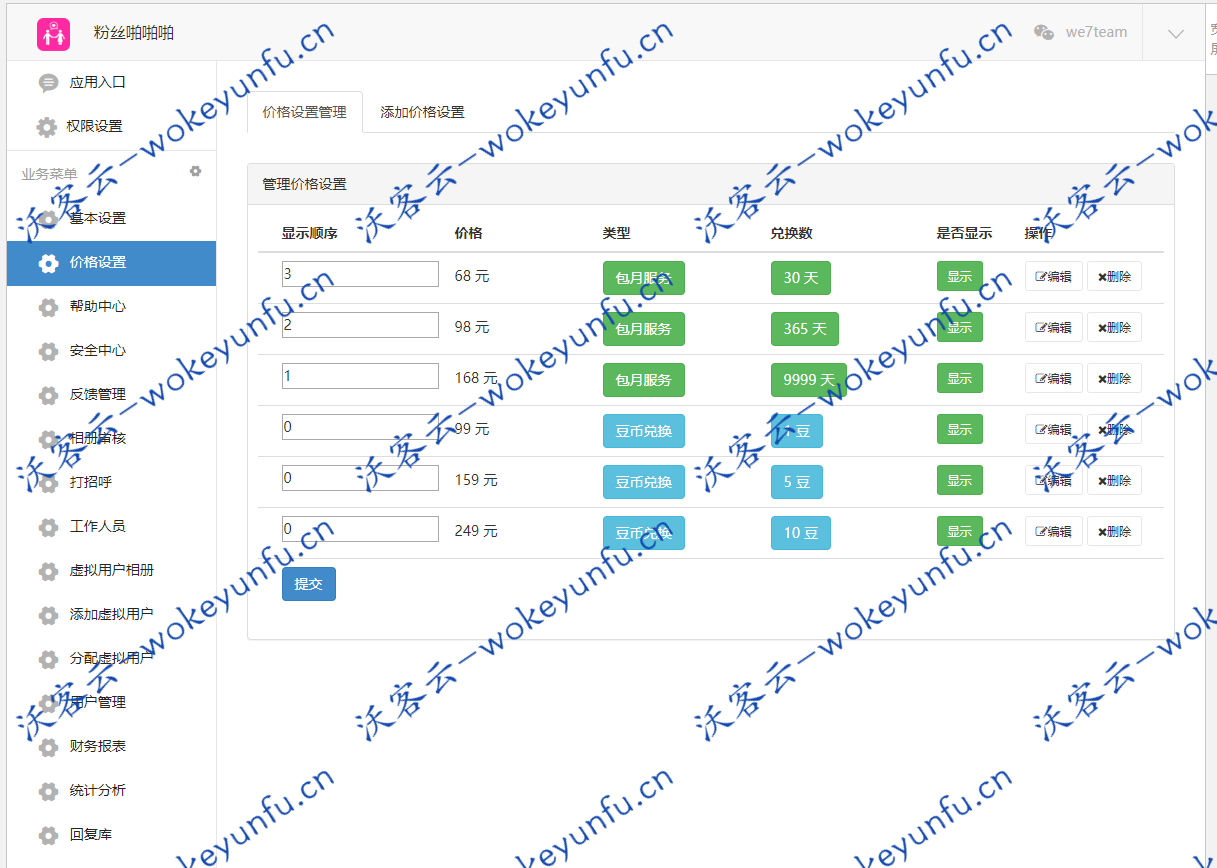Viewport: 1217px width, 868px height.
Task: Edit the 168 元 price entry
Action: (1054, 378)
